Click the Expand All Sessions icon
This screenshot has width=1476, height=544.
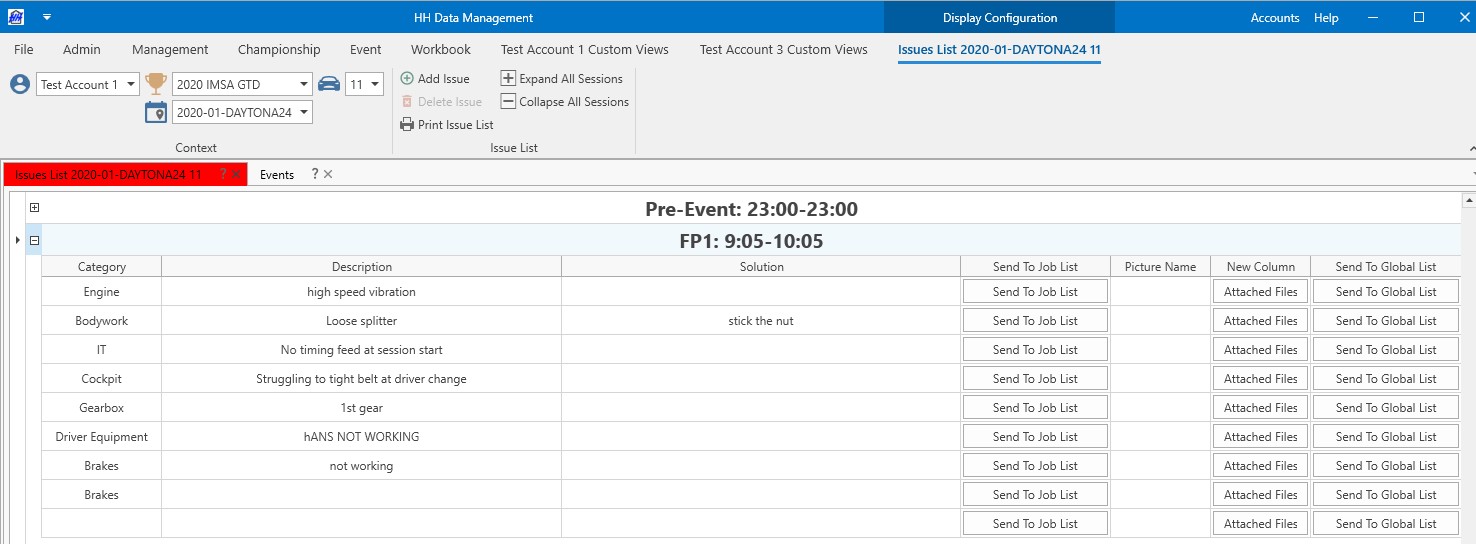(x=508, y=79)
